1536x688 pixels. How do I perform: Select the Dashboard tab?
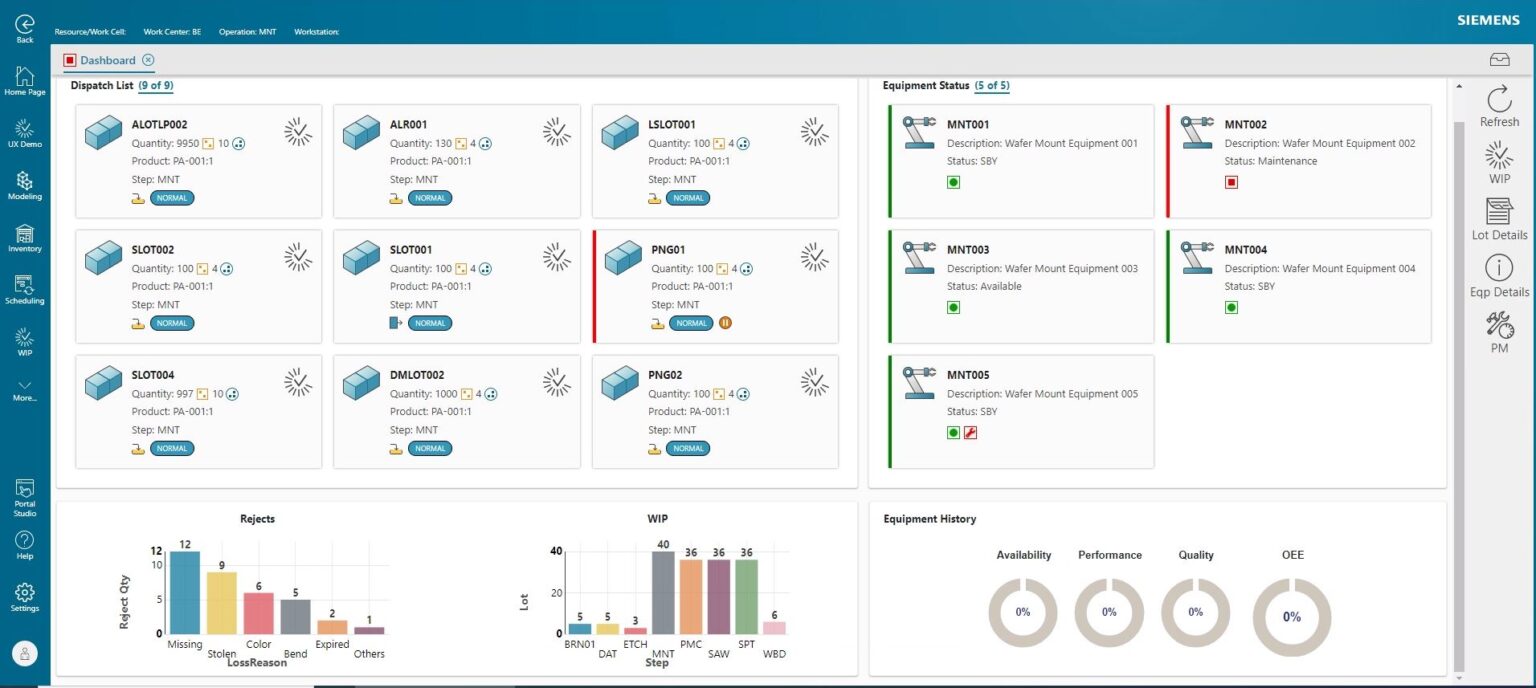point(107,60)
